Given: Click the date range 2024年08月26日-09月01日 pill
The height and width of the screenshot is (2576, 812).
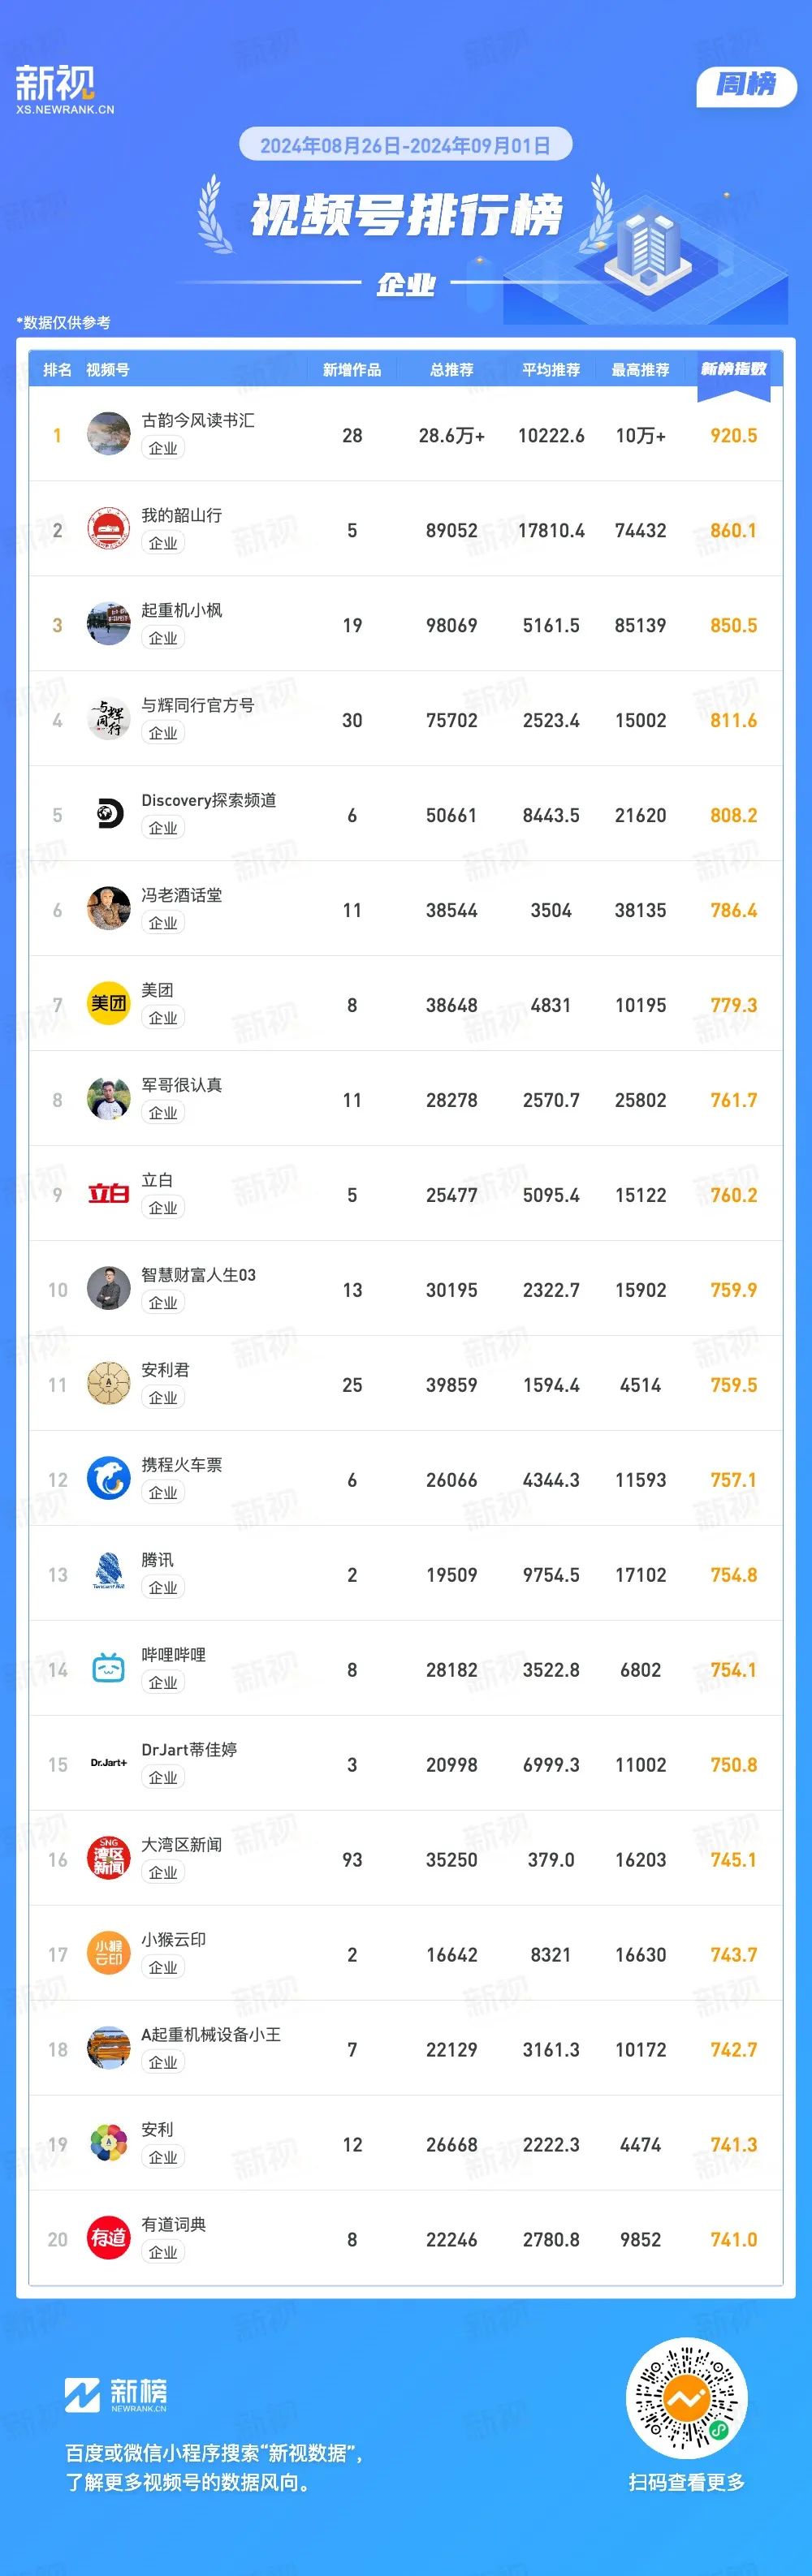Looking at the screenshot, I should [x=405, y=145].
